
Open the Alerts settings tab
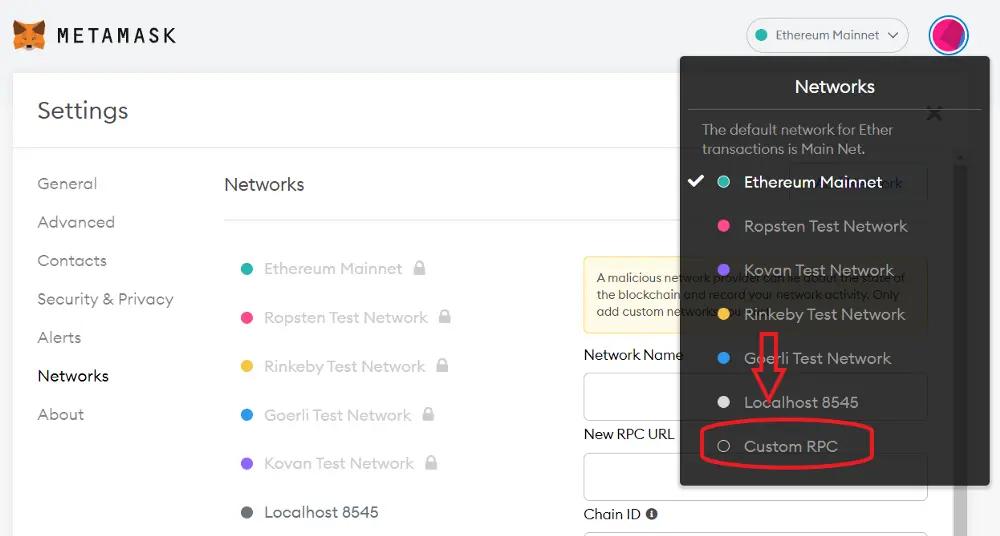pos(59,338)
